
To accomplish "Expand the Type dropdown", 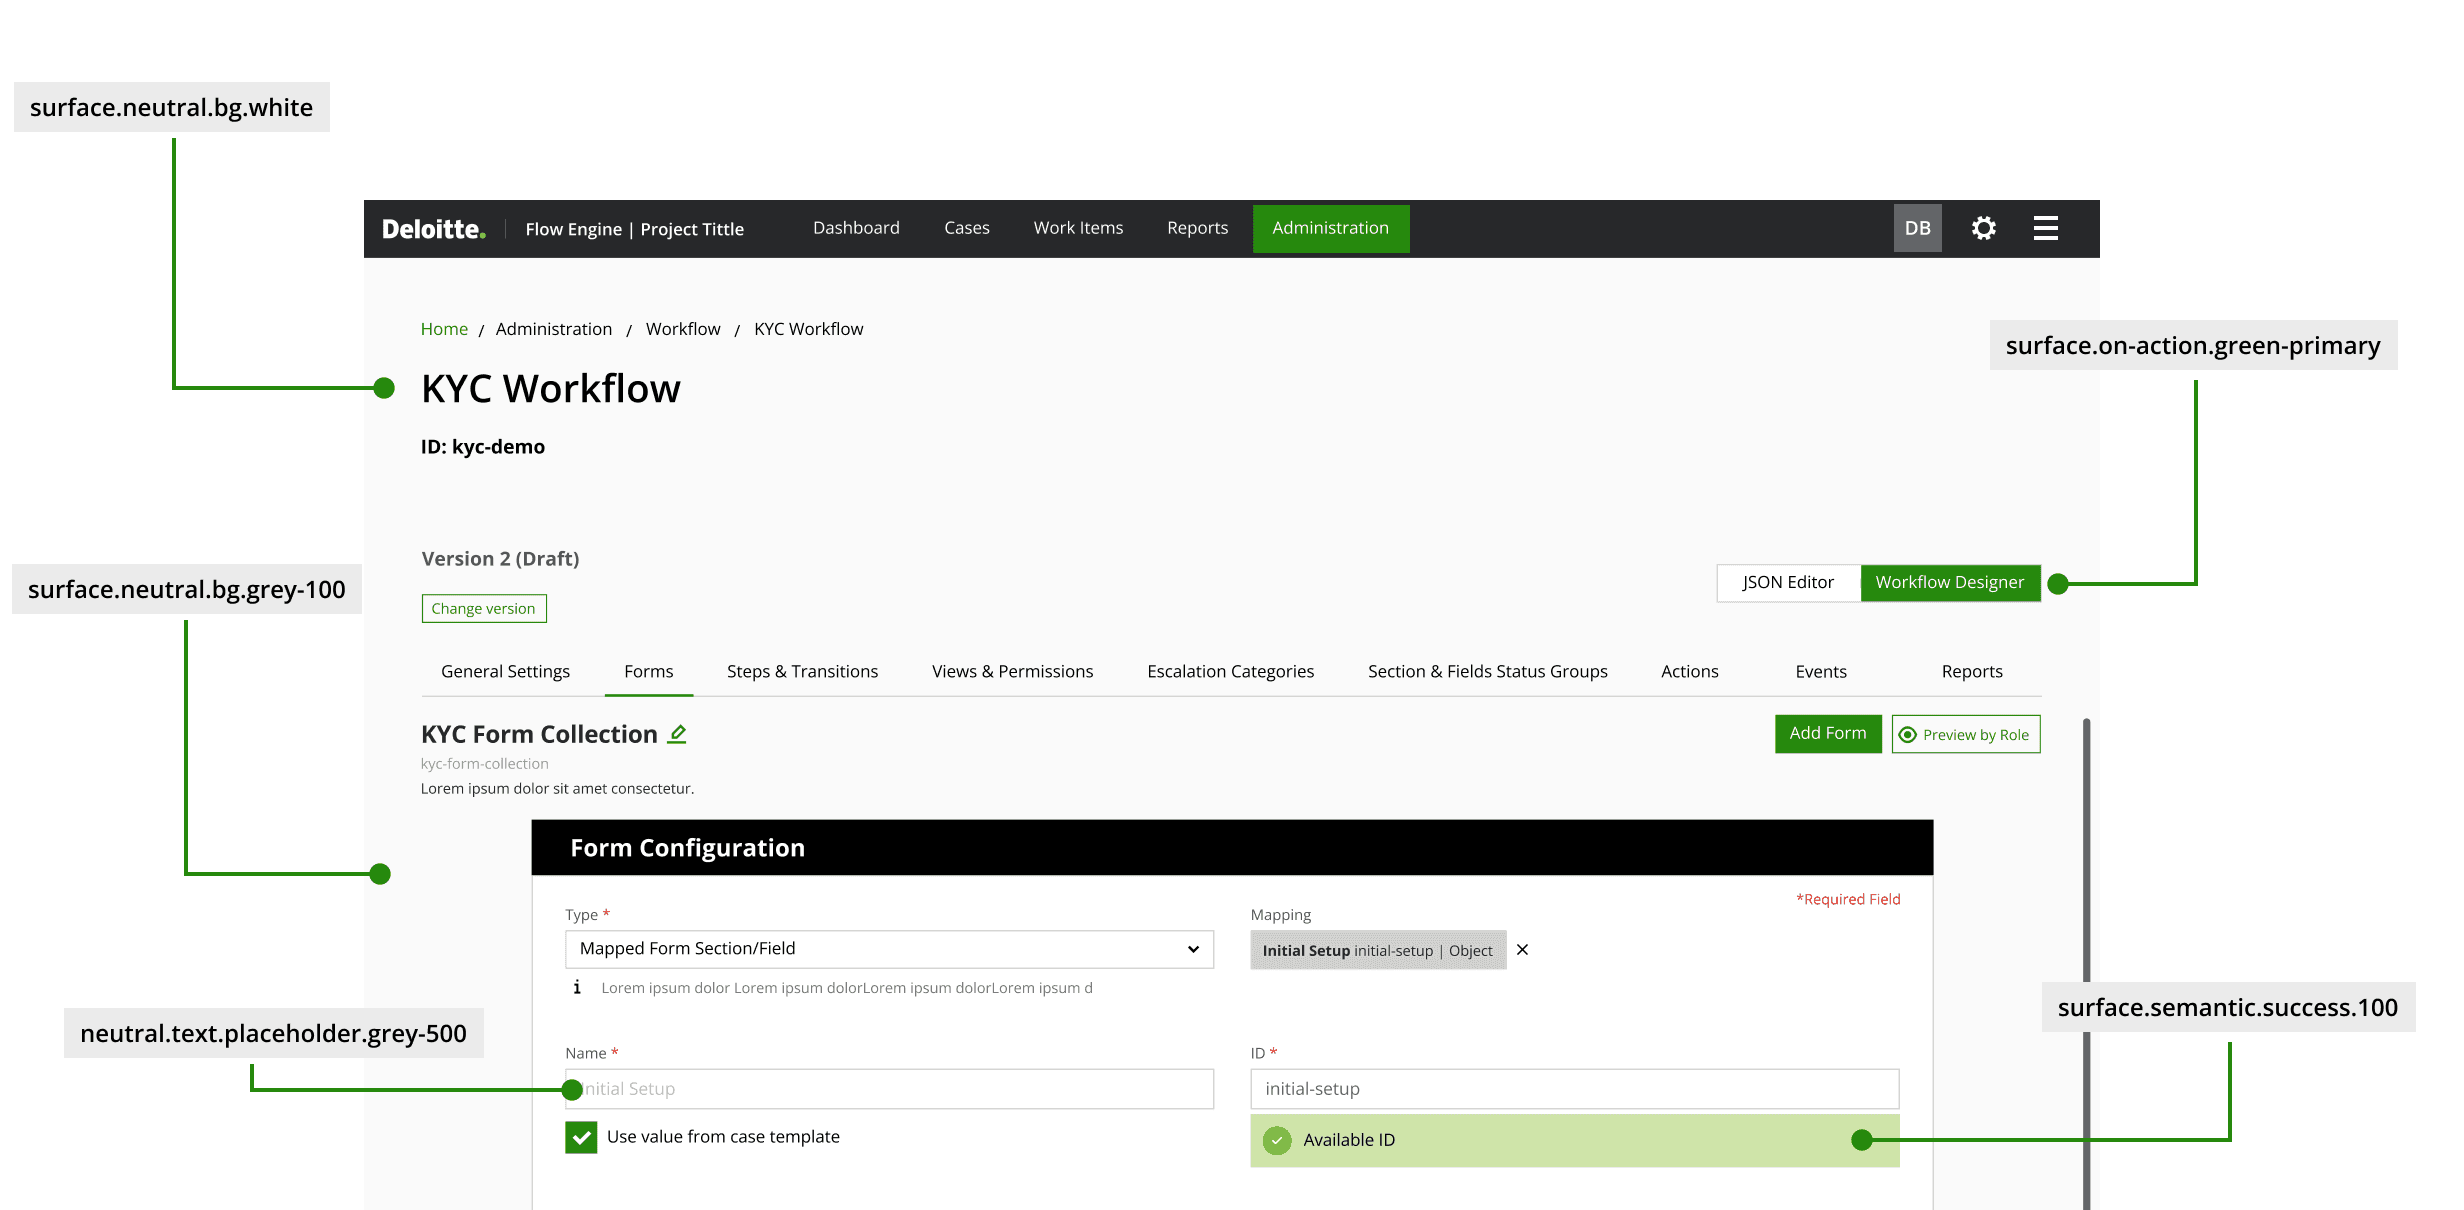I will click(889, 949).
